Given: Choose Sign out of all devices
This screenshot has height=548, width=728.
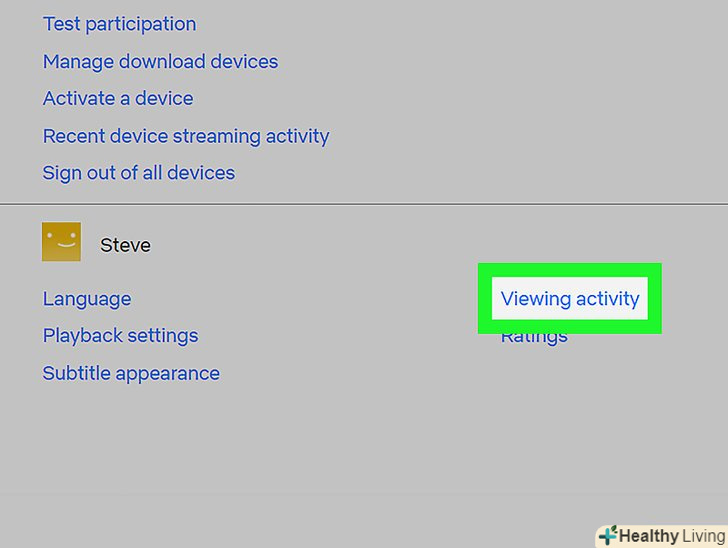Looking at the screenshot, I should (x=138, y=172).
